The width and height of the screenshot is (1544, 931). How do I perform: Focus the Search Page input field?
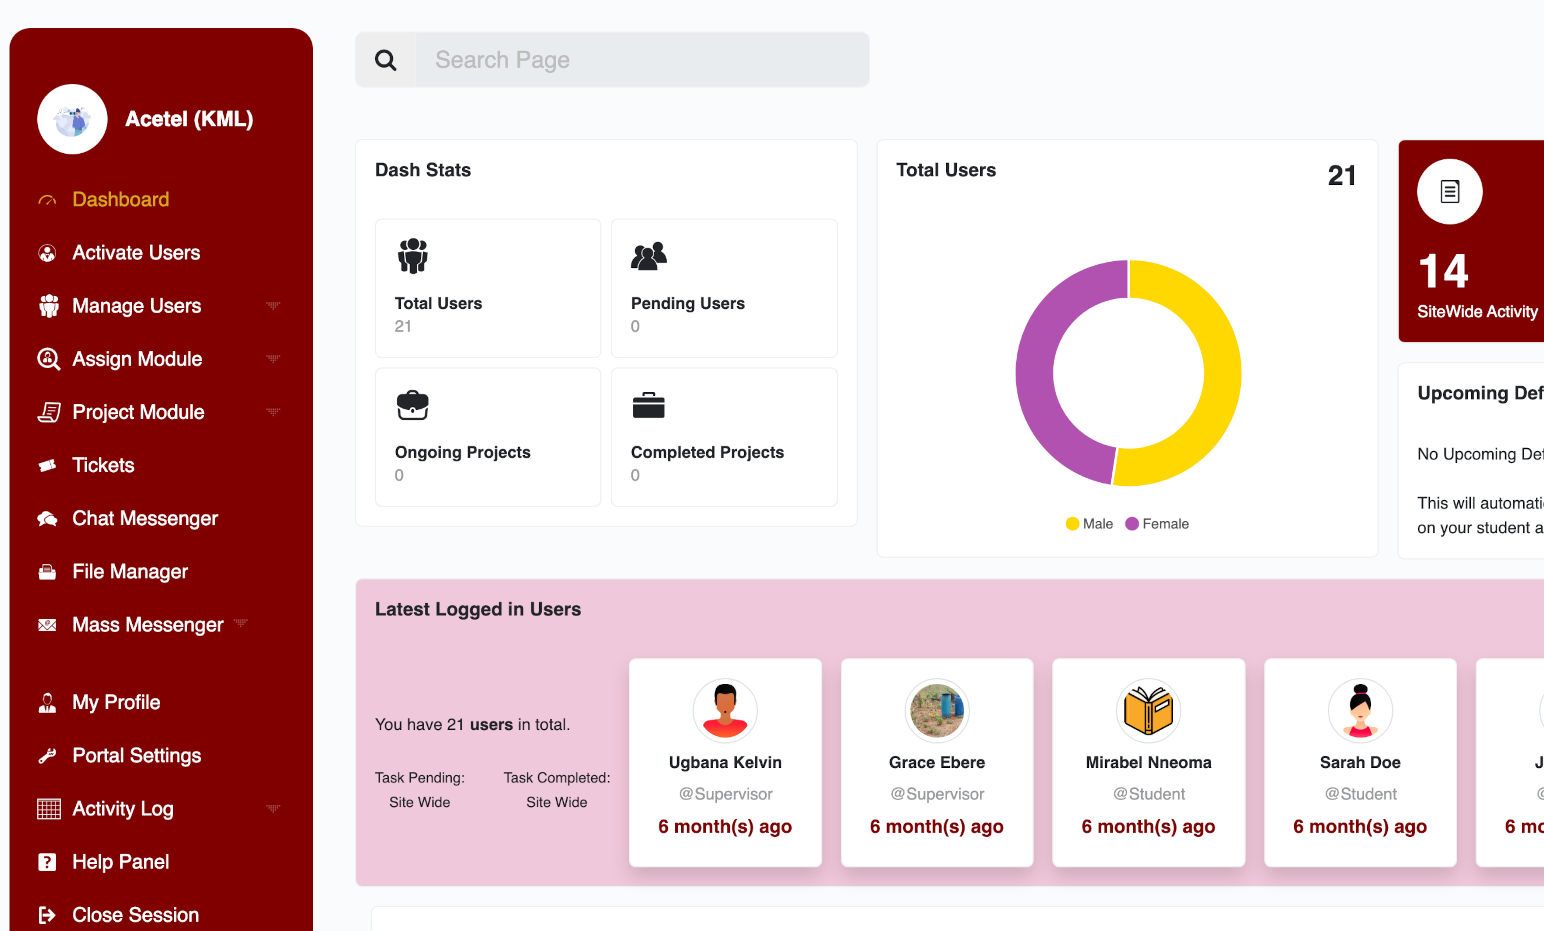pyautogui.click(x=640, y=60)
